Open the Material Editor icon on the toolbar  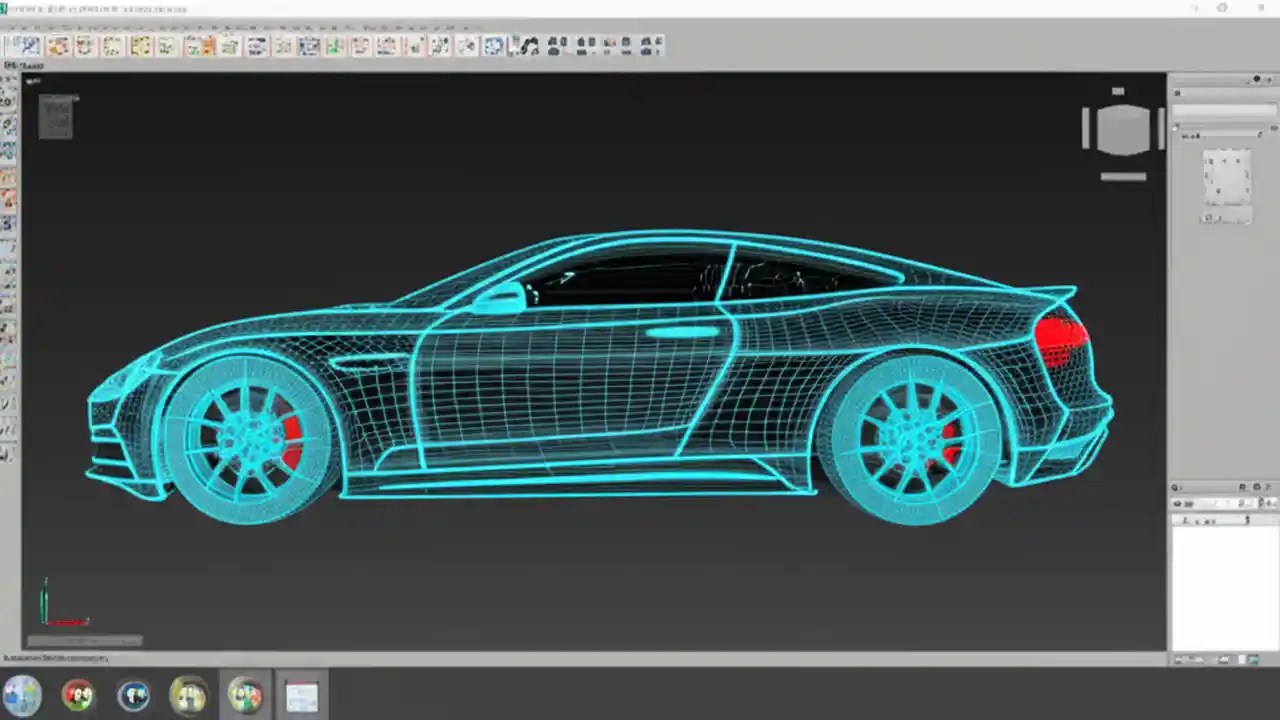point(555,45)
